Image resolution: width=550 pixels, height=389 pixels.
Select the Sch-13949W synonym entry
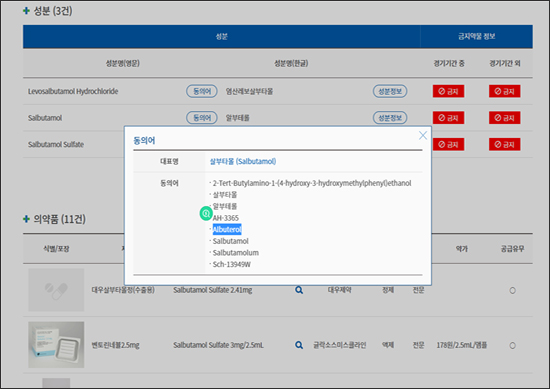click(232, 264)
